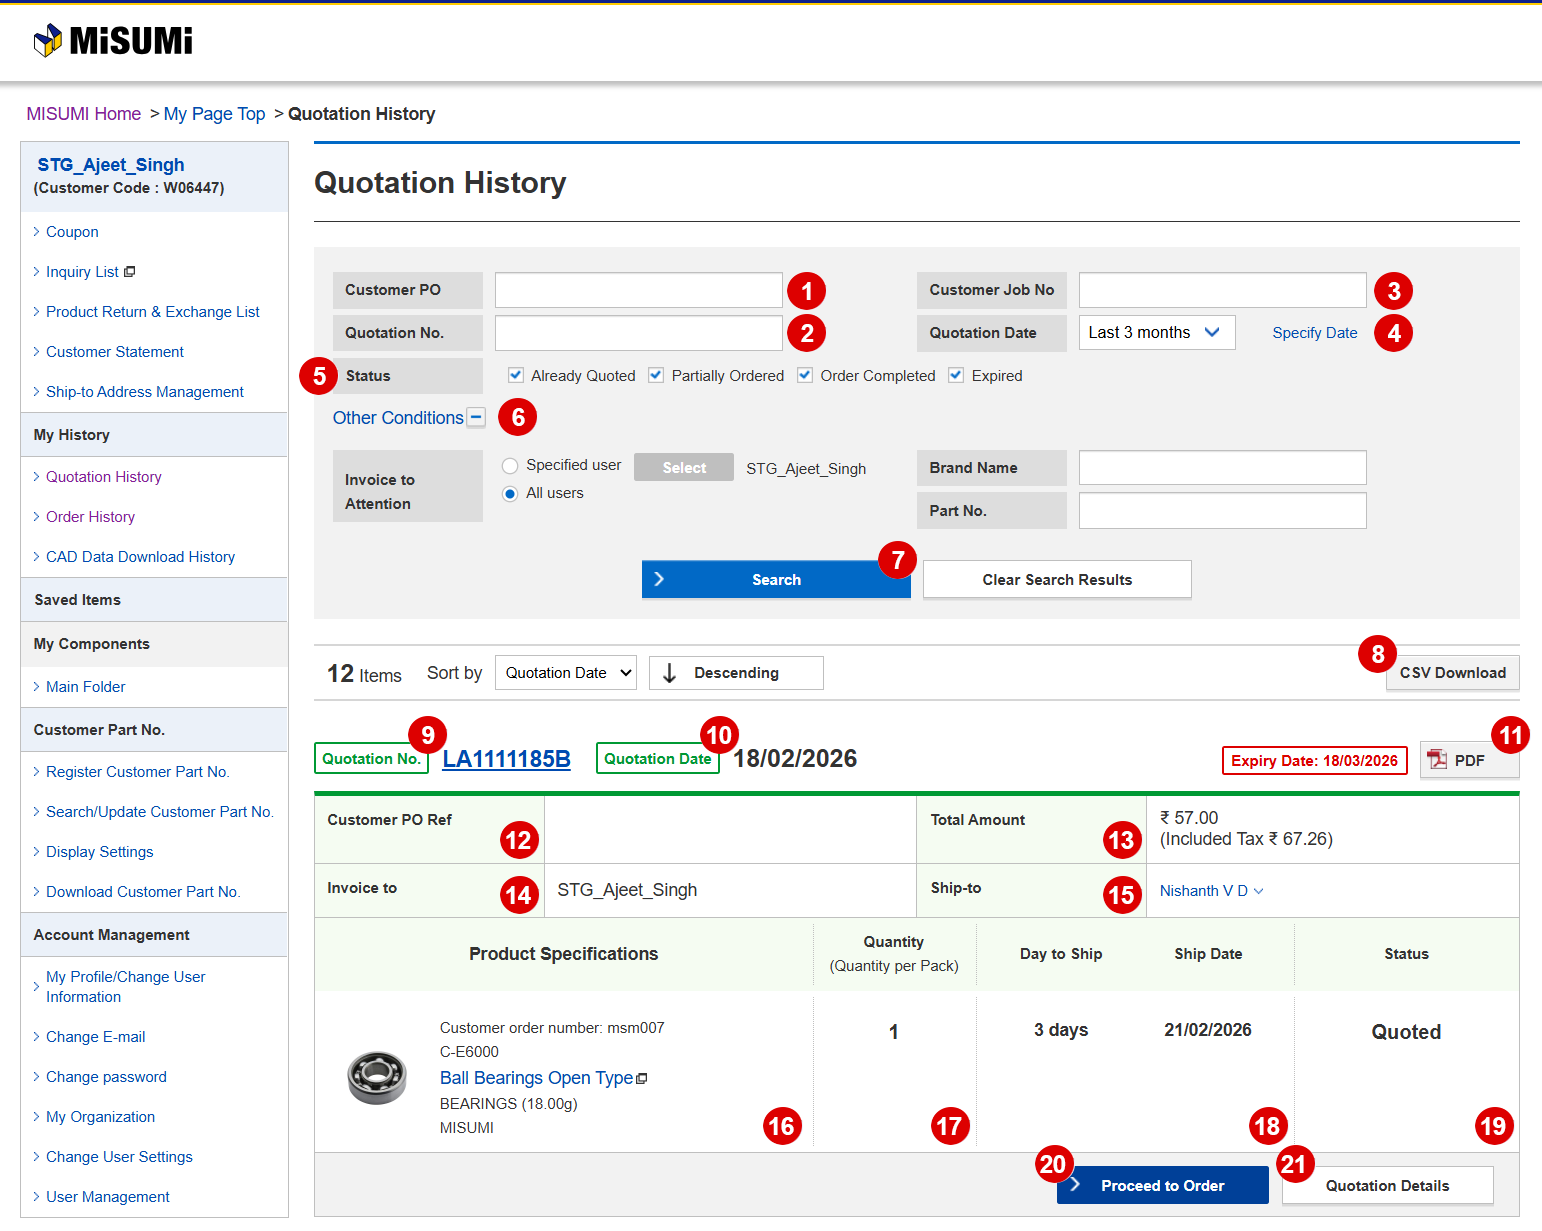Screen dimensions: 1542x1231
Task: Open quotation number LA1111185B link
Action: tap(506, 759)
